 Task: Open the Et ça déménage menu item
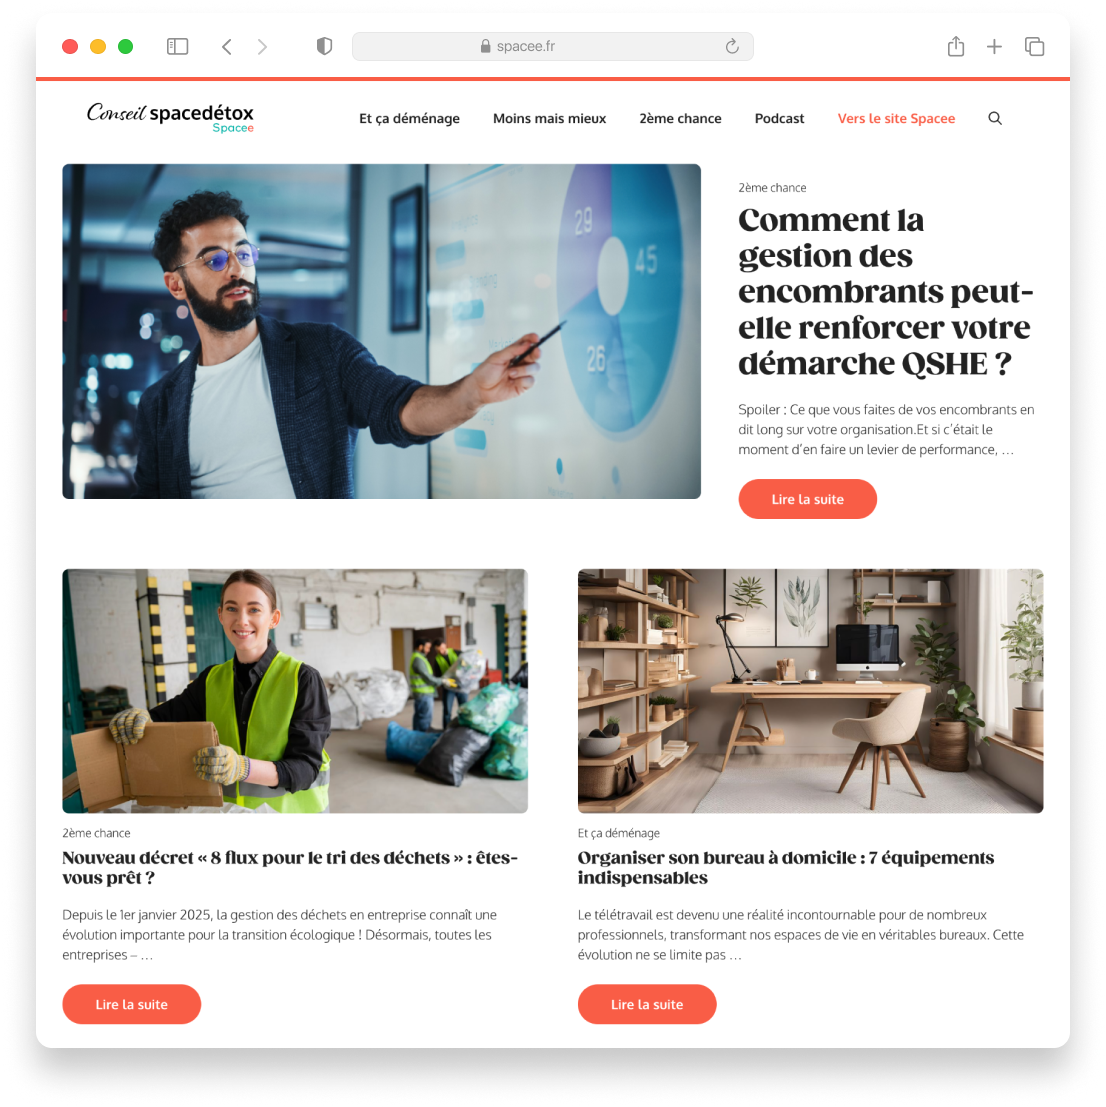click(x=409, y=119)
